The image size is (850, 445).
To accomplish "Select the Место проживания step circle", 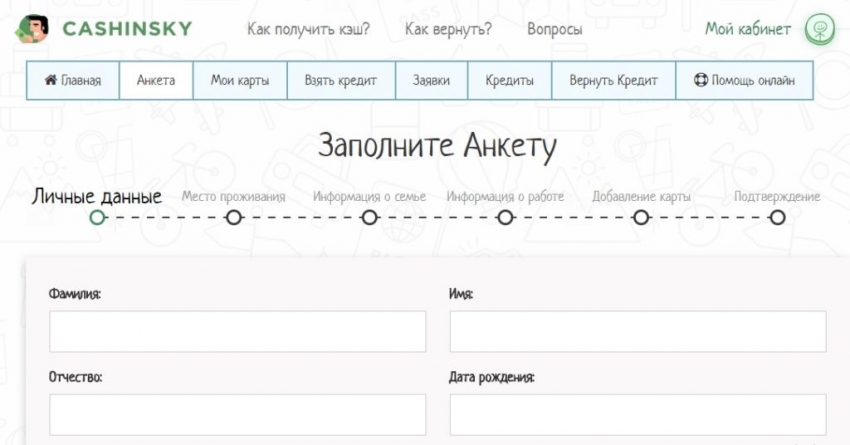I will point(233,217).
